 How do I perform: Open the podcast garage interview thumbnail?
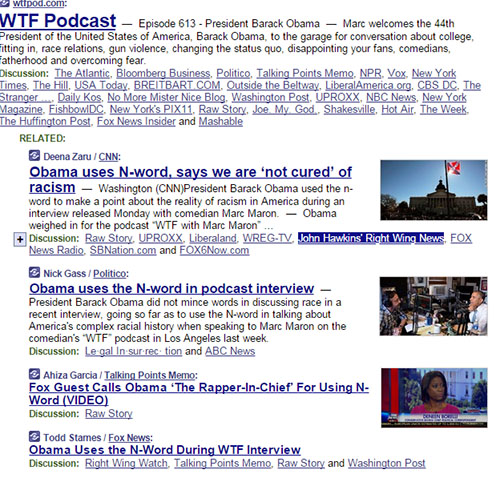point(433,306)
